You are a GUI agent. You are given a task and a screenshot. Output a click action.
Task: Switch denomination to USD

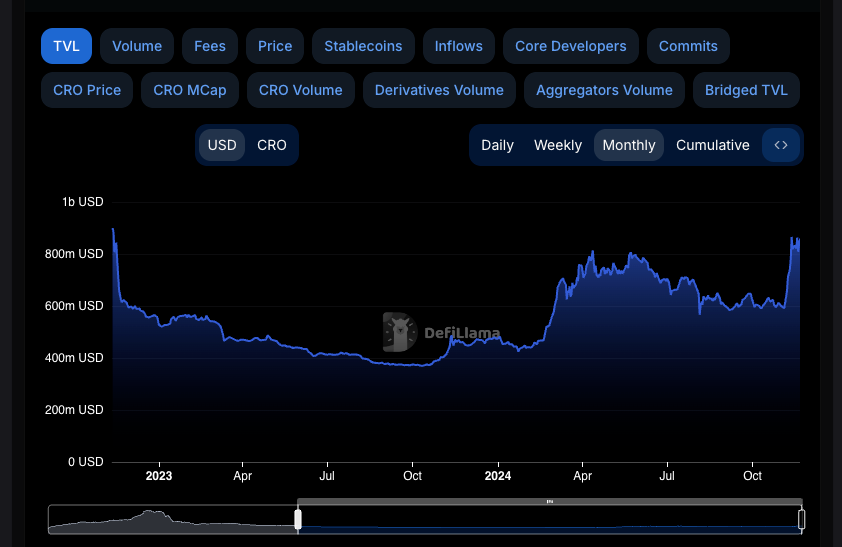pyautogui.click(x=222, y=145)
